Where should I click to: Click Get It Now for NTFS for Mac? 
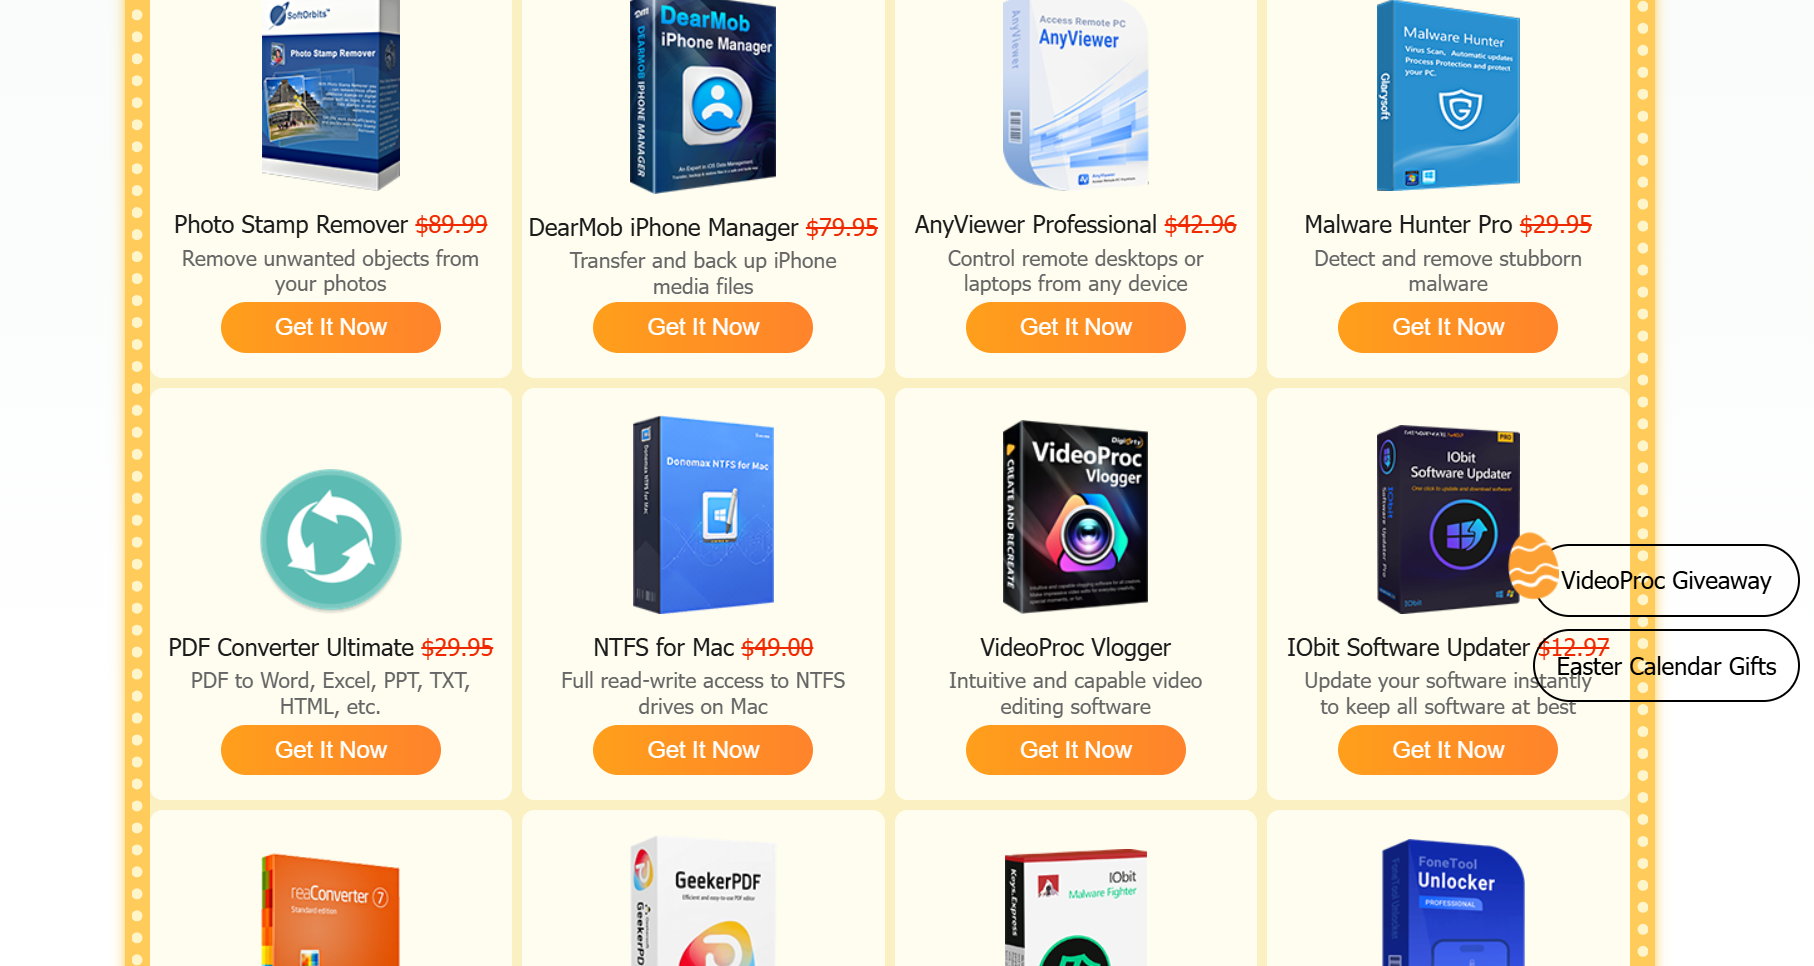coord(703,750)
